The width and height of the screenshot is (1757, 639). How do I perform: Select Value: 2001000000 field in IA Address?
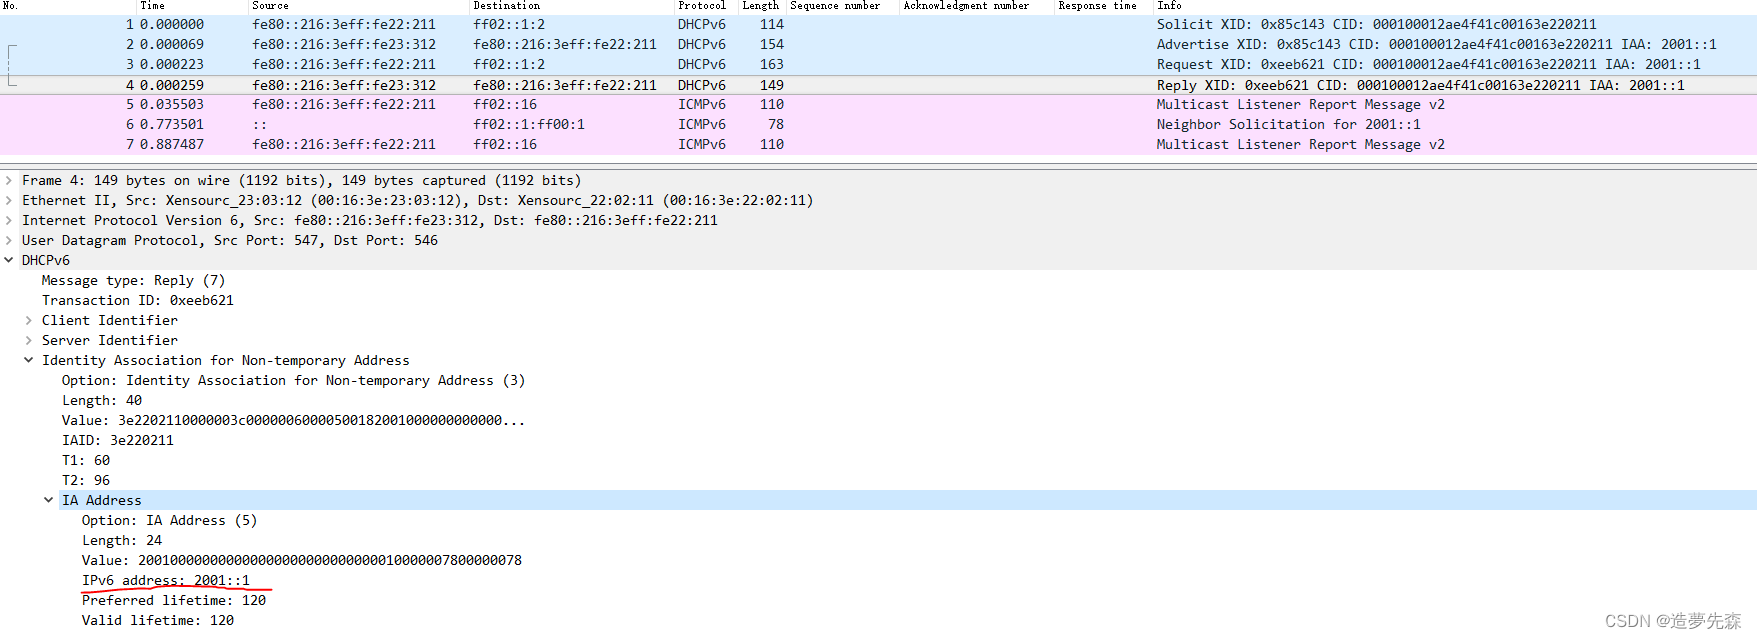coord(302,561)
